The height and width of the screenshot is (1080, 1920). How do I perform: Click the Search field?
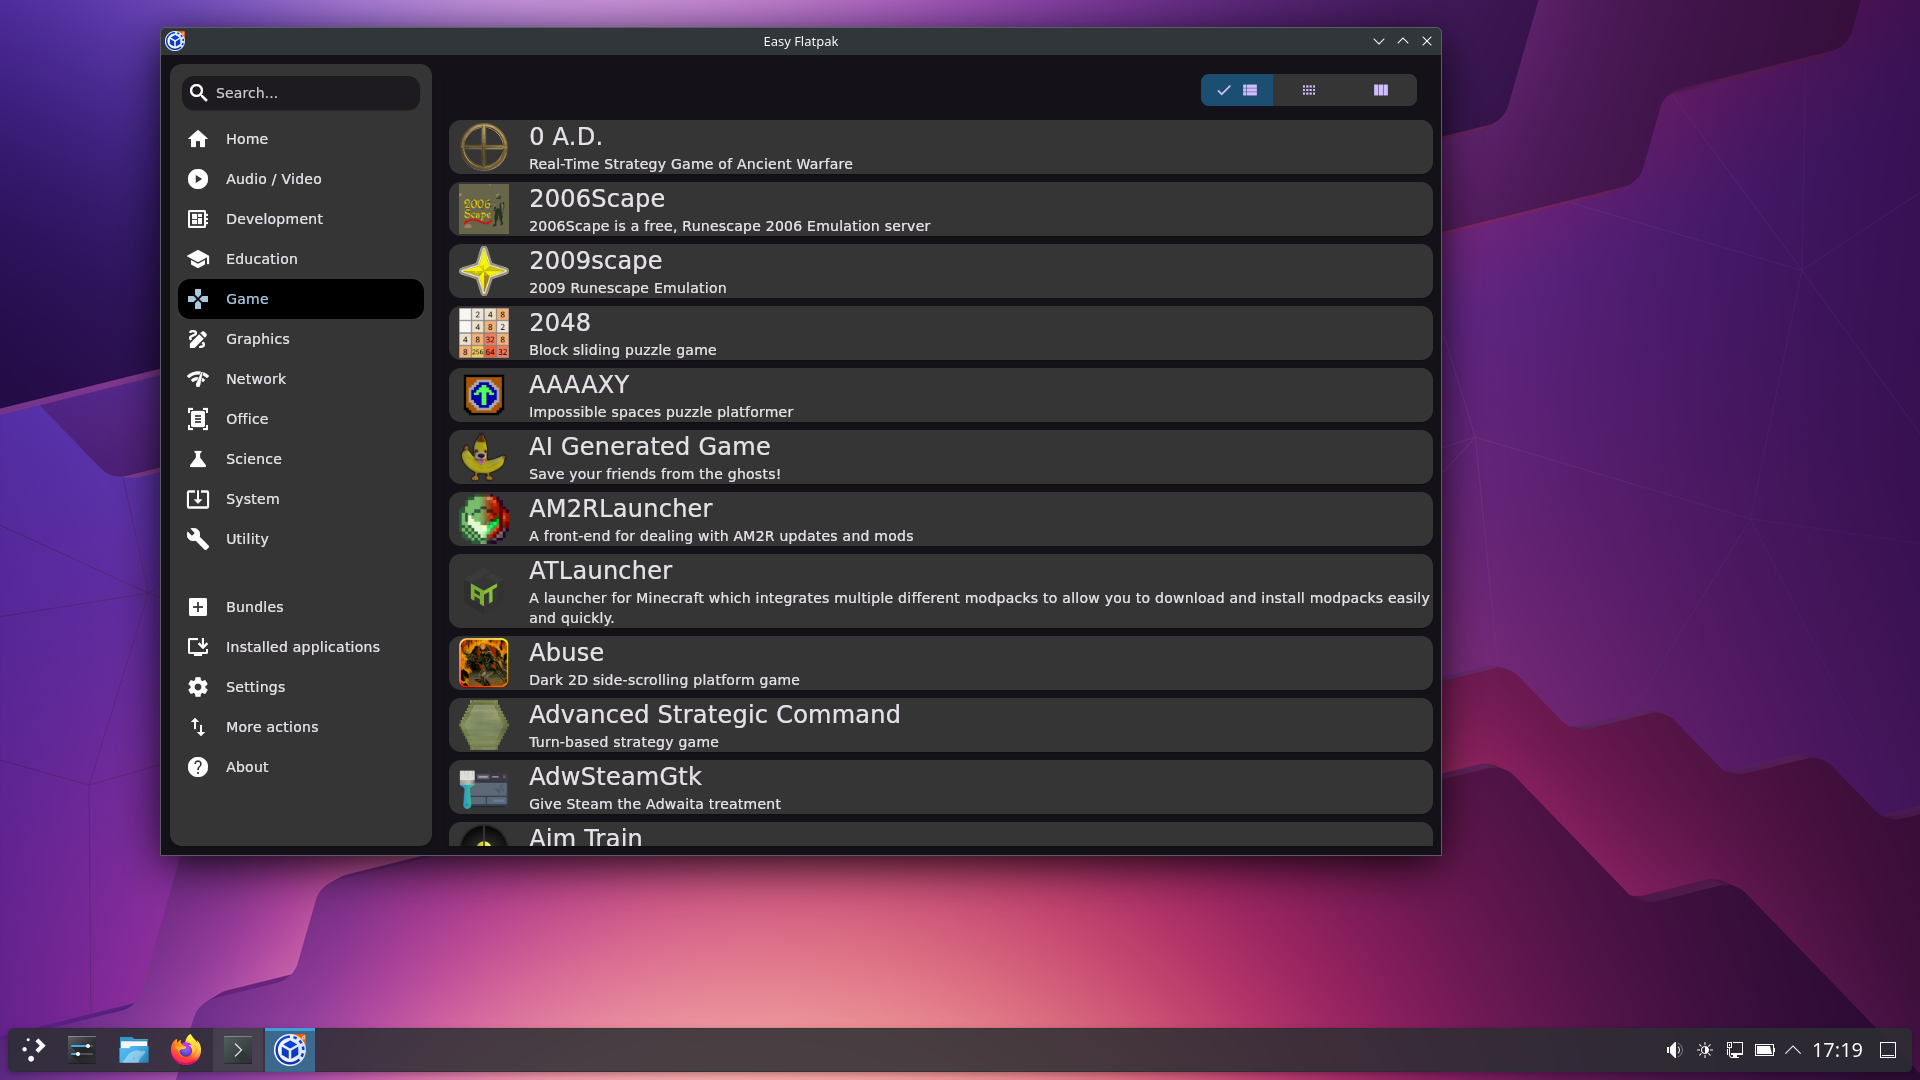pos(300,93)
